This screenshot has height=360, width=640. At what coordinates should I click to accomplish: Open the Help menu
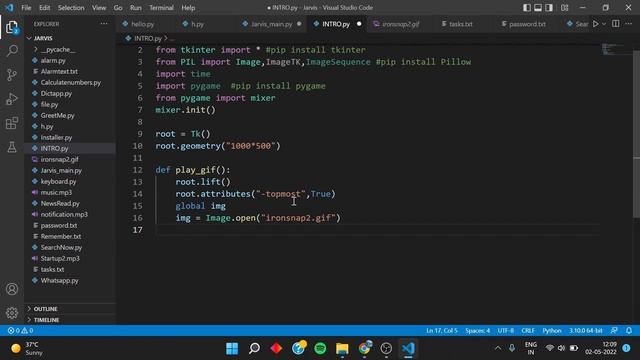click(x=188, y=8)
